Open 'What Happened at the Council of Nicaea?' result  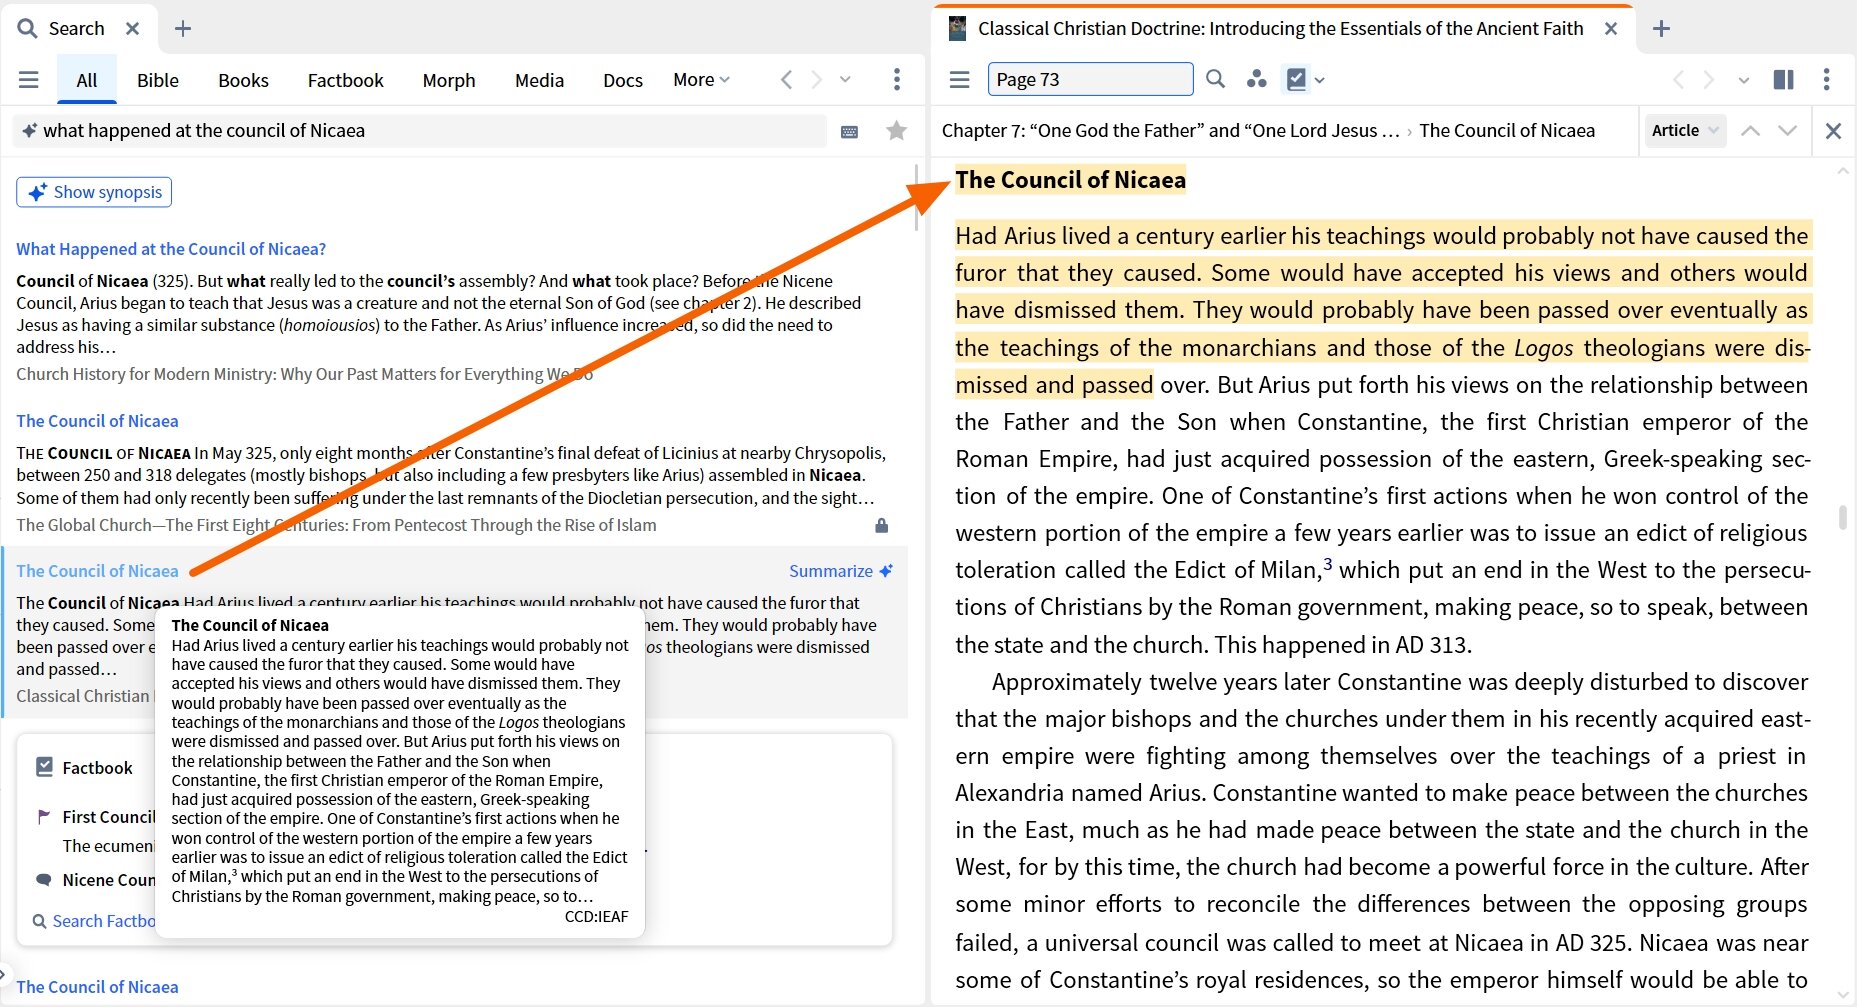pyautogui.click(x=171, y=249)
